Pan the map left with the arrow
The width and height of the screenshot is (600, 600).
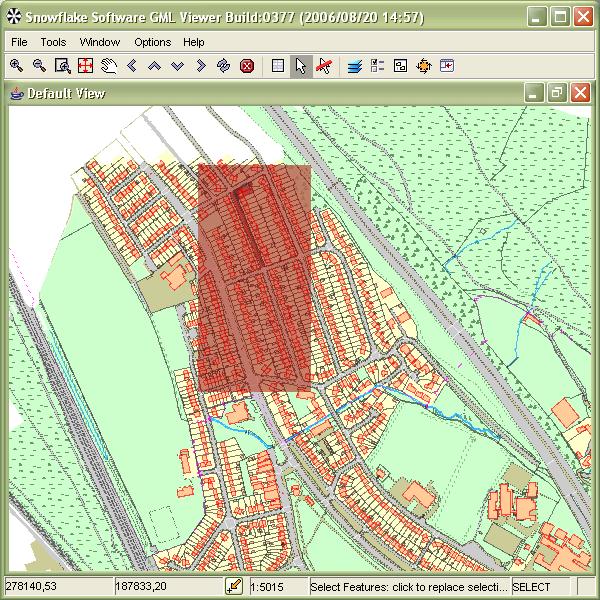(x=131, y=66)
